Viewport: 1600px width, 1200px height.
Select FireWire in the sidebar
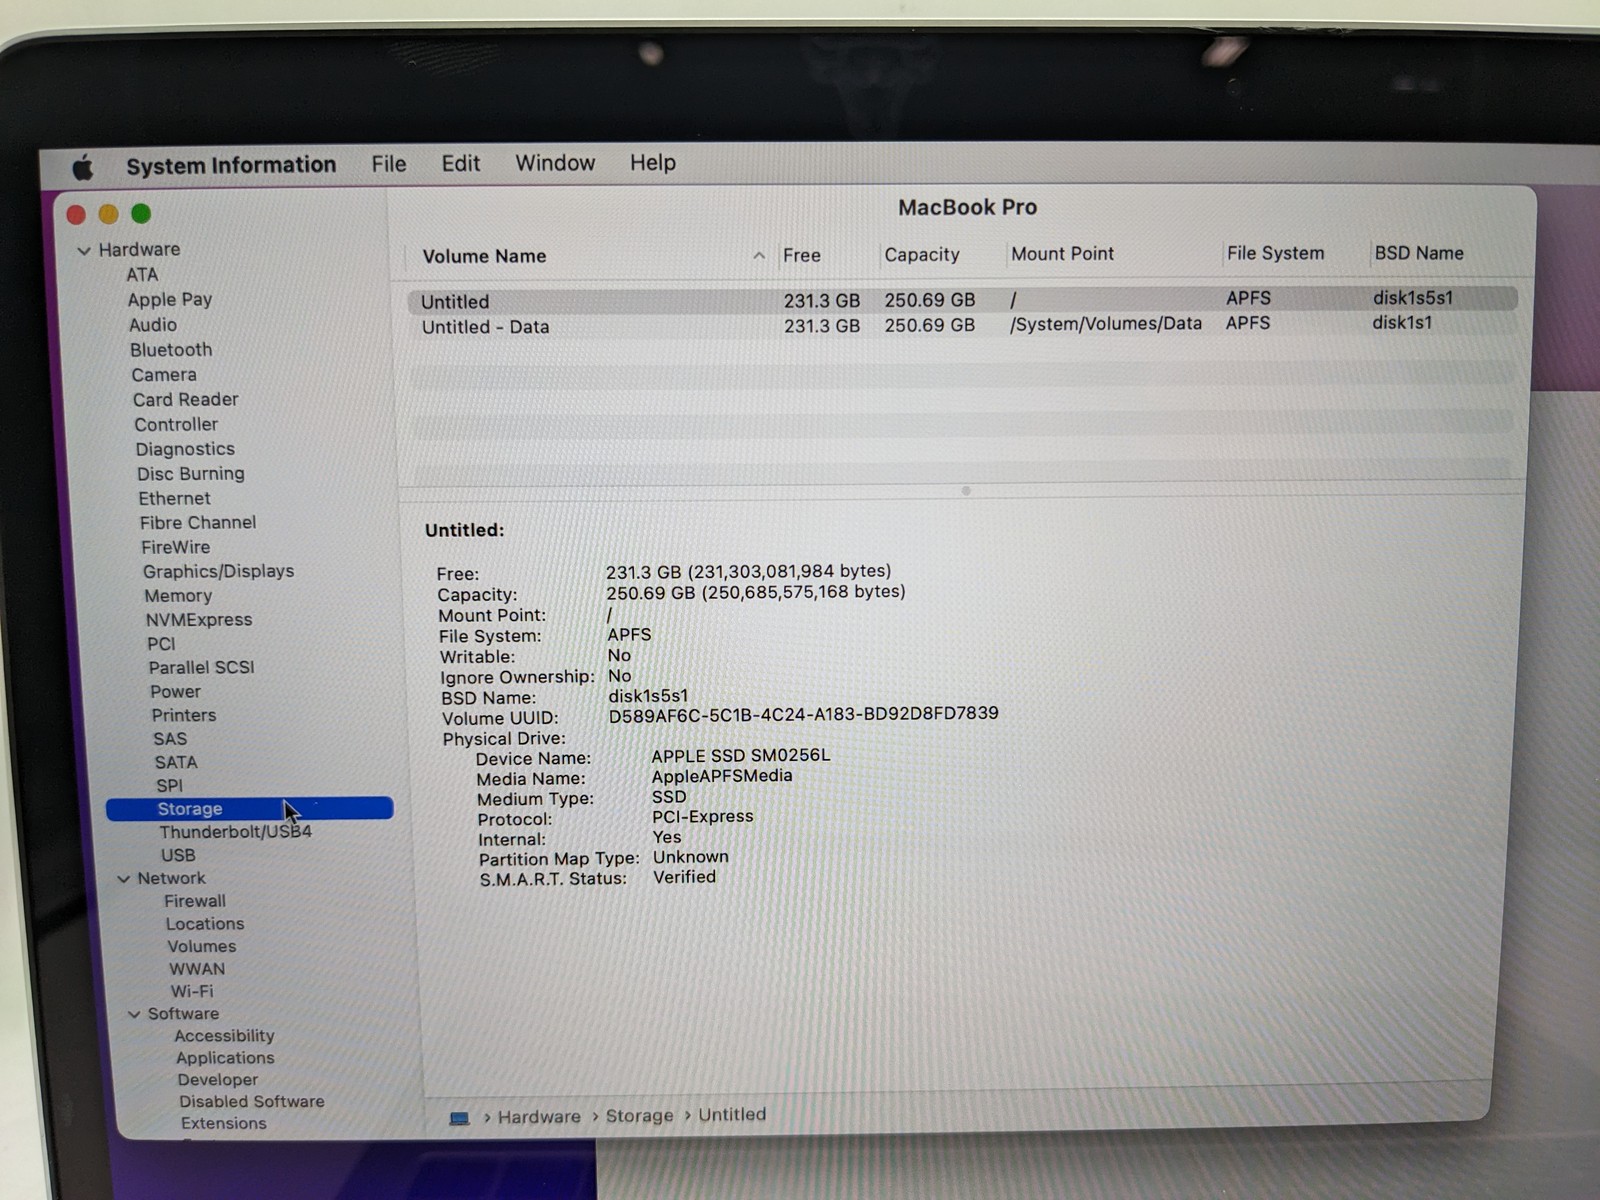pyautogui.click(x=176, y=547)
